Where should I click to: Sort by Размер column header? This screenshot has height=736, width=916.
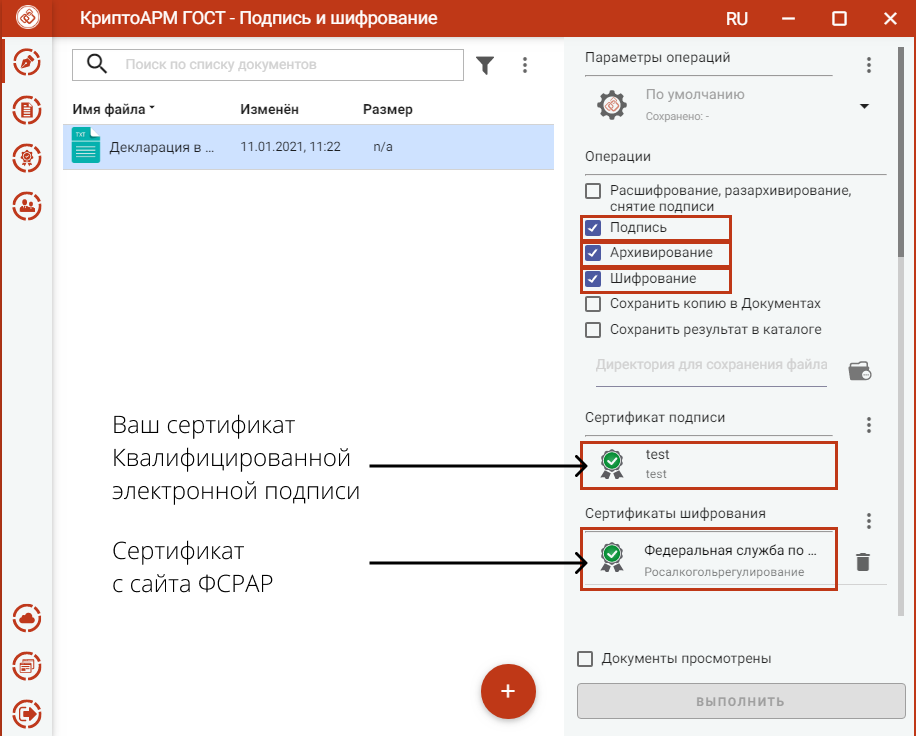[388, 109]
